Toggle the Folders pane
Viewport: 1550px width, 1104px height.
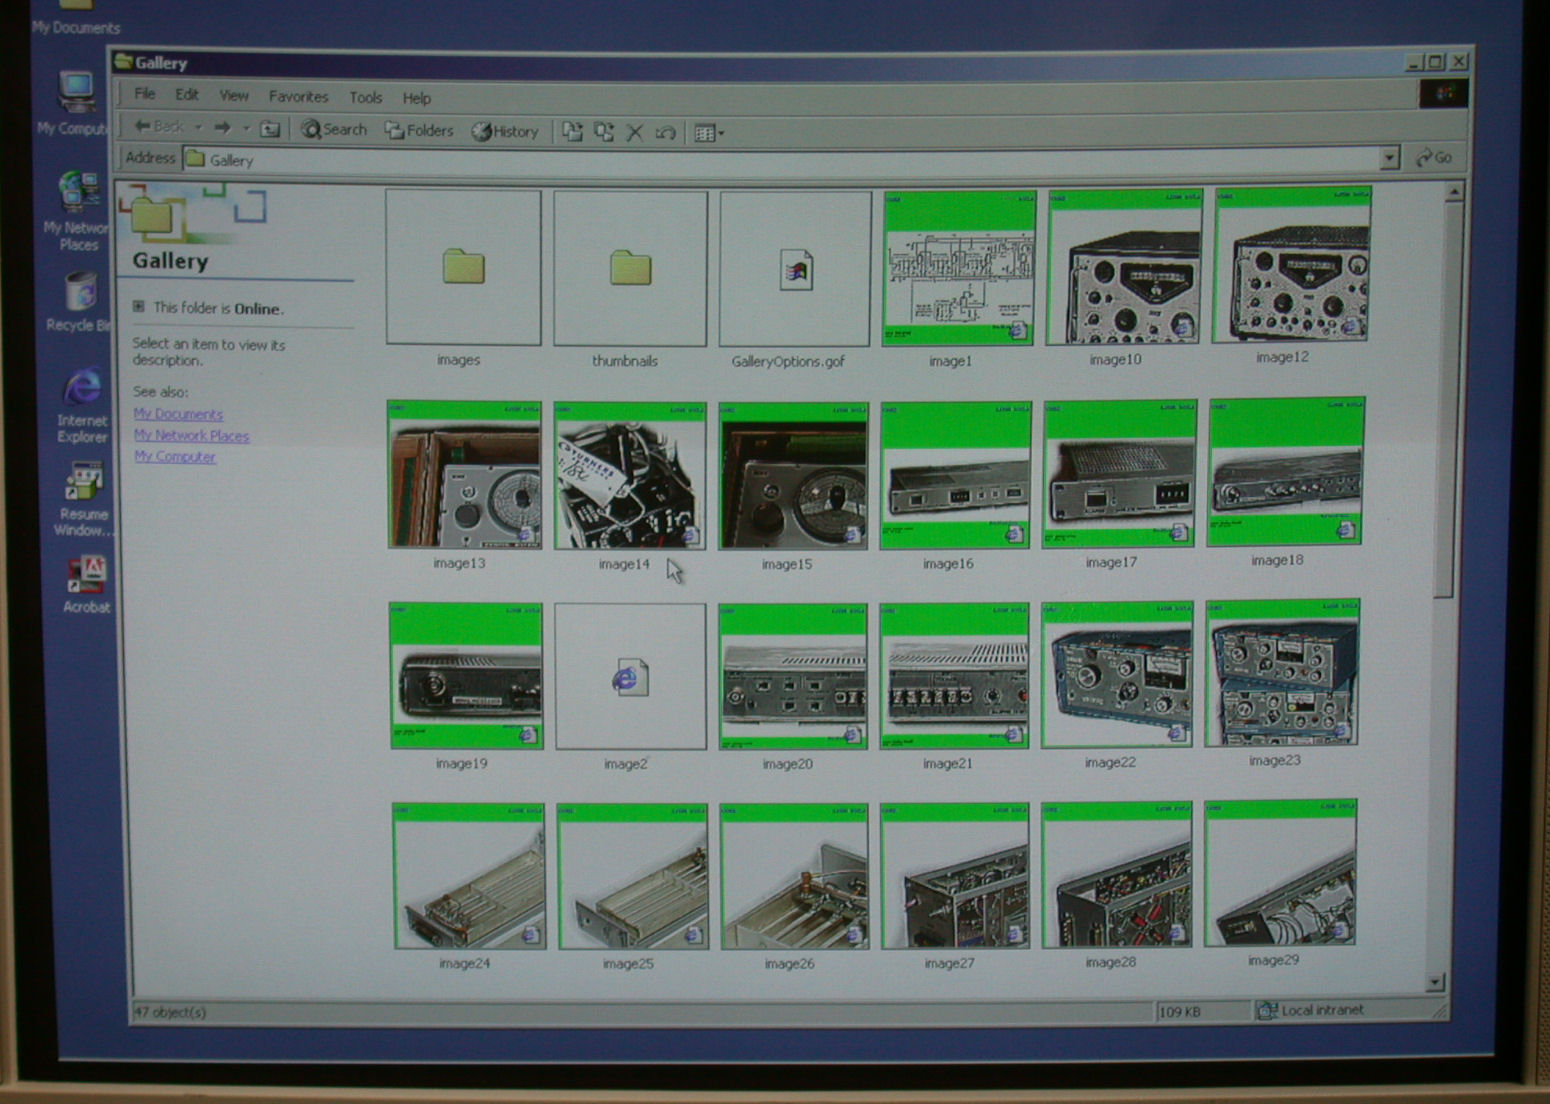coord(419,131)
